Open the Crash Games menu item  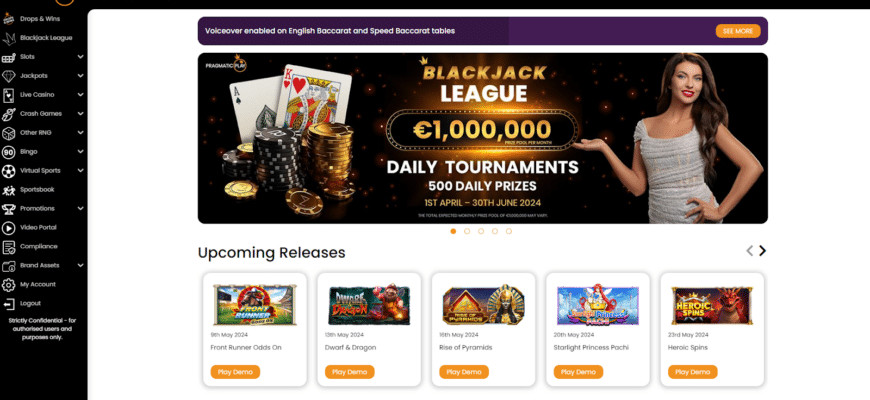click(41, 114)
